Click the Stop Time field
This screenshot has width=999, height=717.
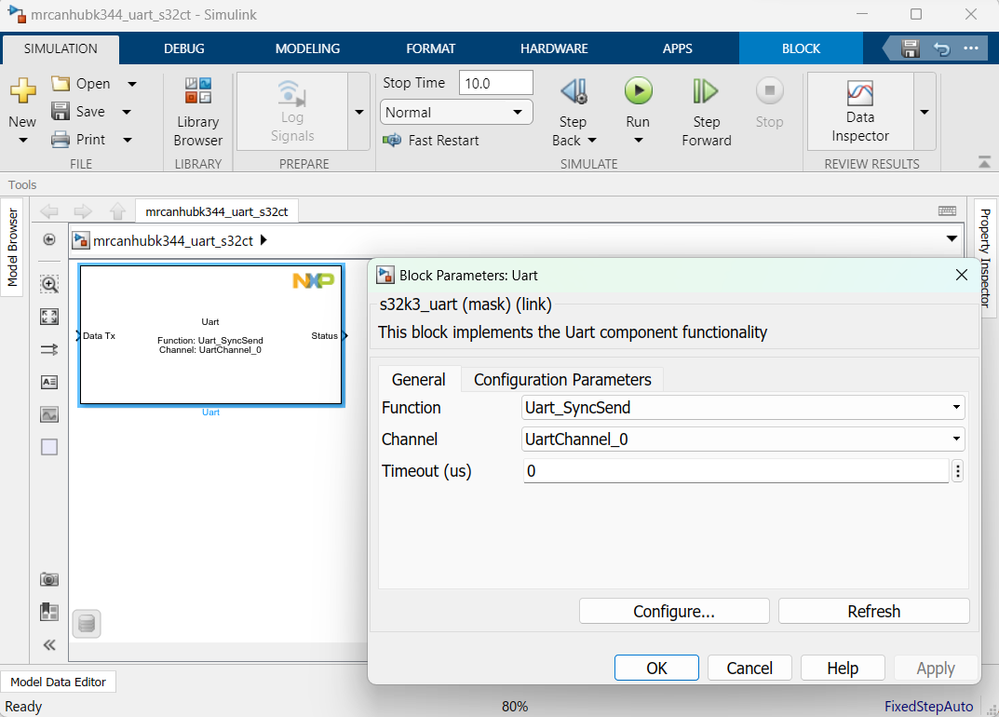tap(496, 83)
